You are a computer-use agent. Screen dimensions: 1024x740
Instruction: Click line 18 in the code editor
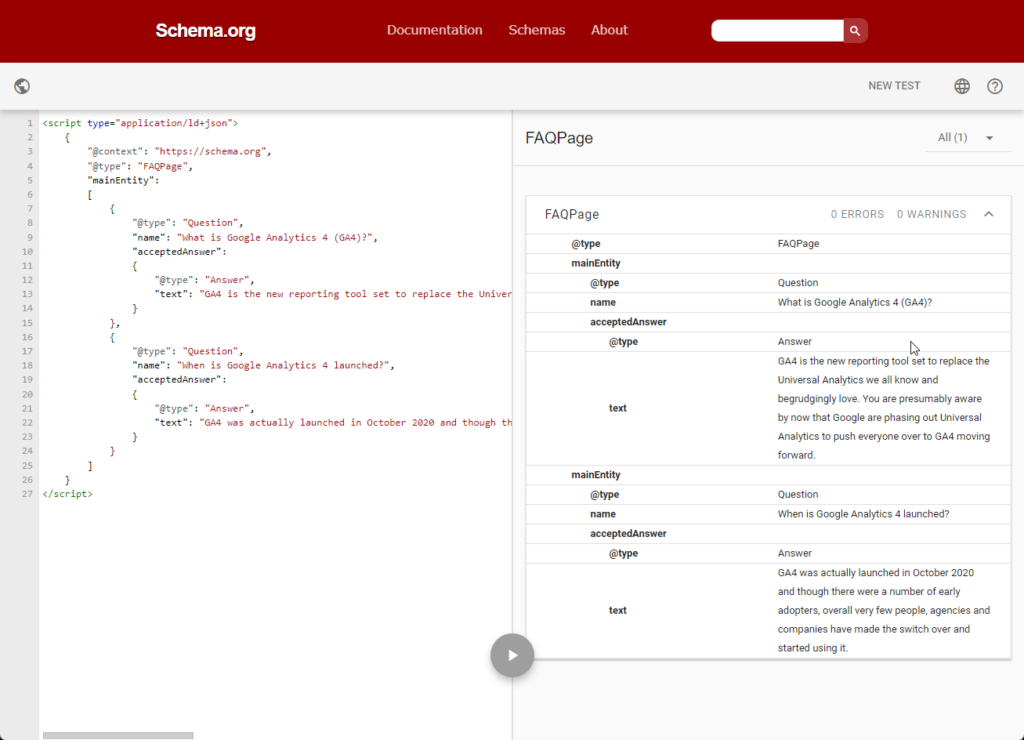263,366
